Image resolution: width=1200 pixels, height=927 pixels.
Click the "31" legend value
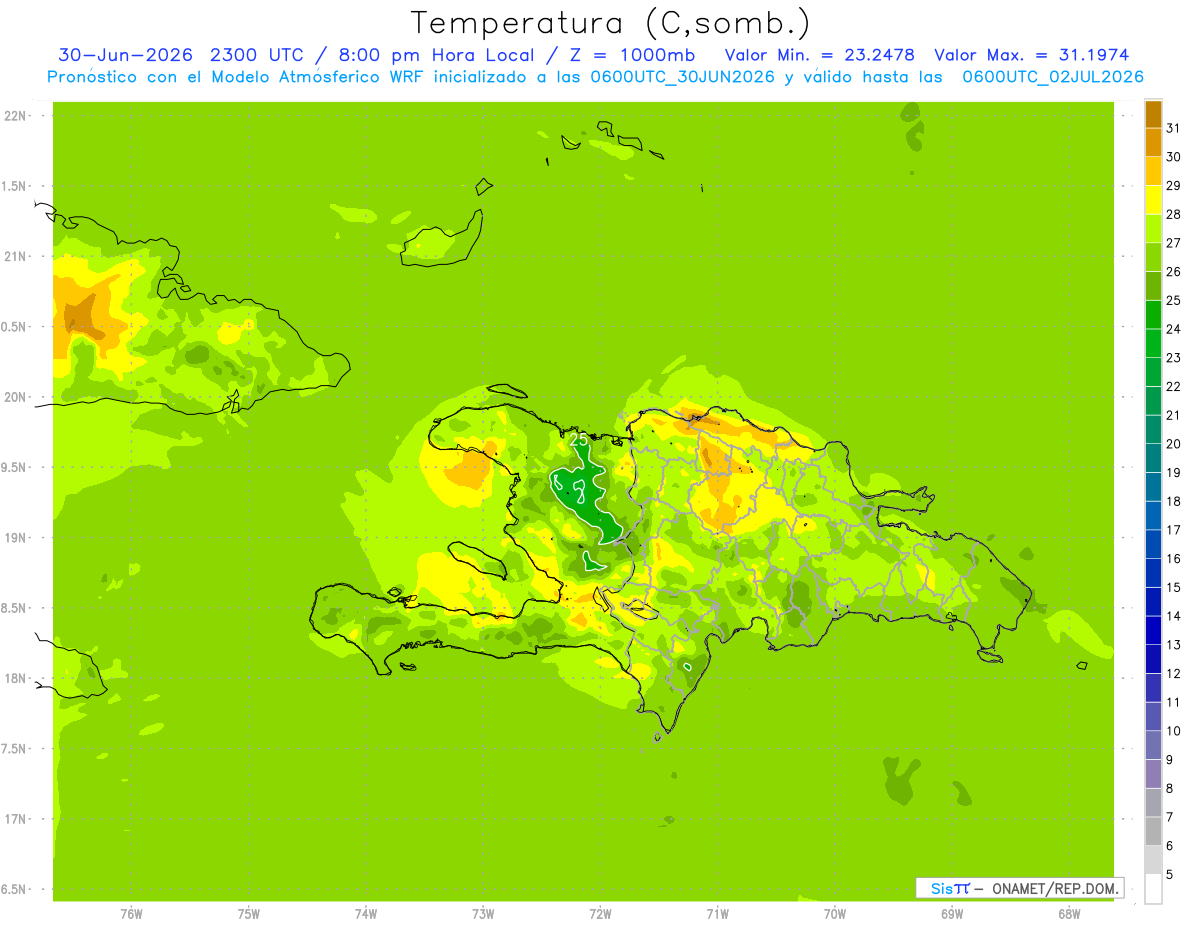pyautogui.click(x=1173, y=128)
